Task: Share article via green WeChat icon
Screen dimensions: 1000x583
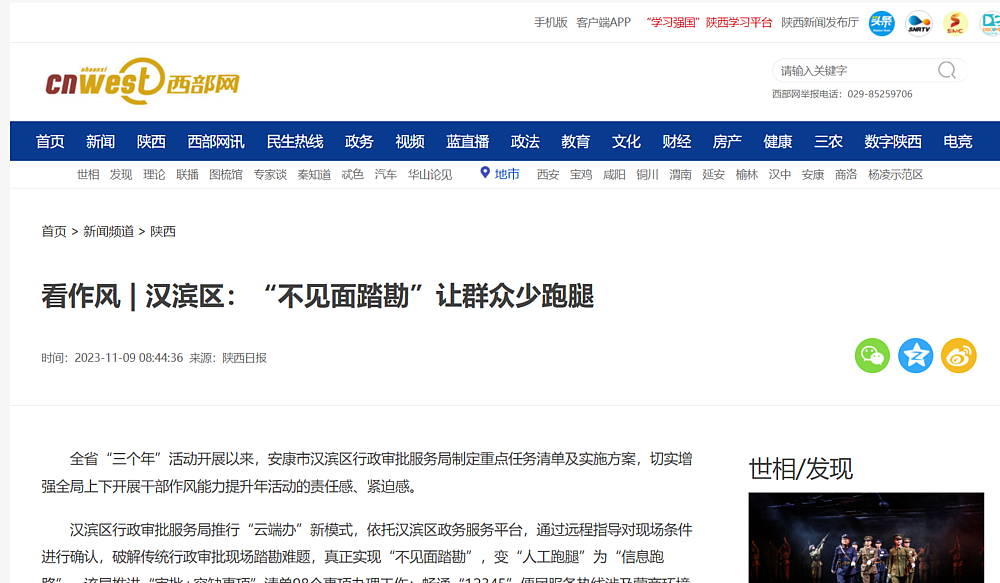Action: click(872, 356)
